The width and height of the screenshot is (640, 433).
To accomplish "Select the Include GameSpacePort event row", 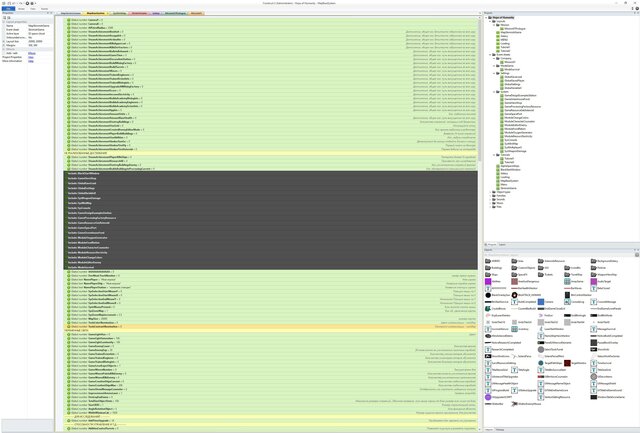I will pyautogui.click(x=270, y=228).
